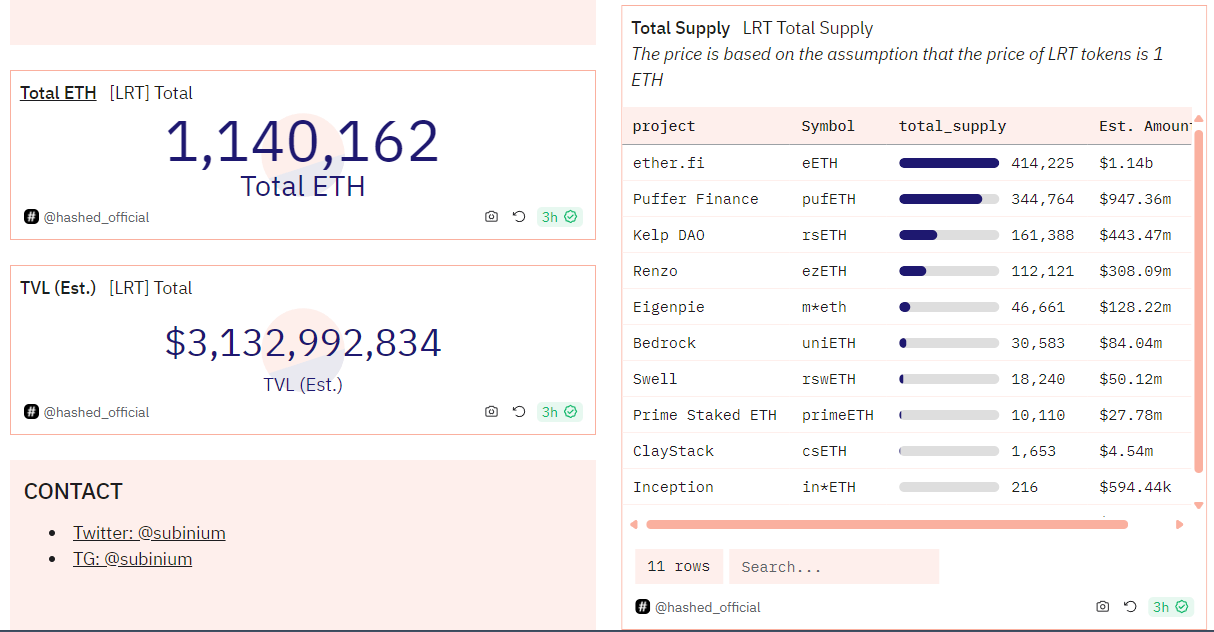Image resolution: width=1214 pixels, height=632 pixels.
Task: Open @hashed_official link on TVL (Est.) card
Action: pyautogui.click(x=96, y=412)
